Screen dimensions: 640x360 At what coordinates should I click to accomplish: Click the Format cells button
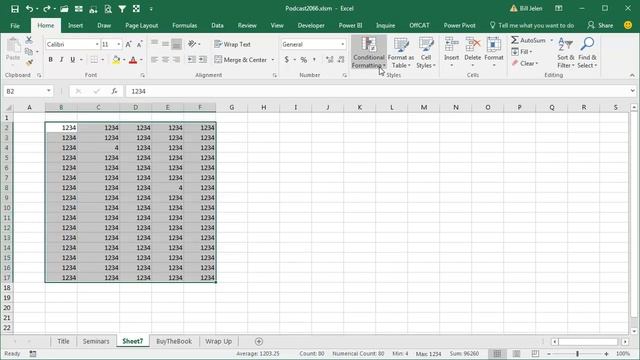tap(494, 52)
